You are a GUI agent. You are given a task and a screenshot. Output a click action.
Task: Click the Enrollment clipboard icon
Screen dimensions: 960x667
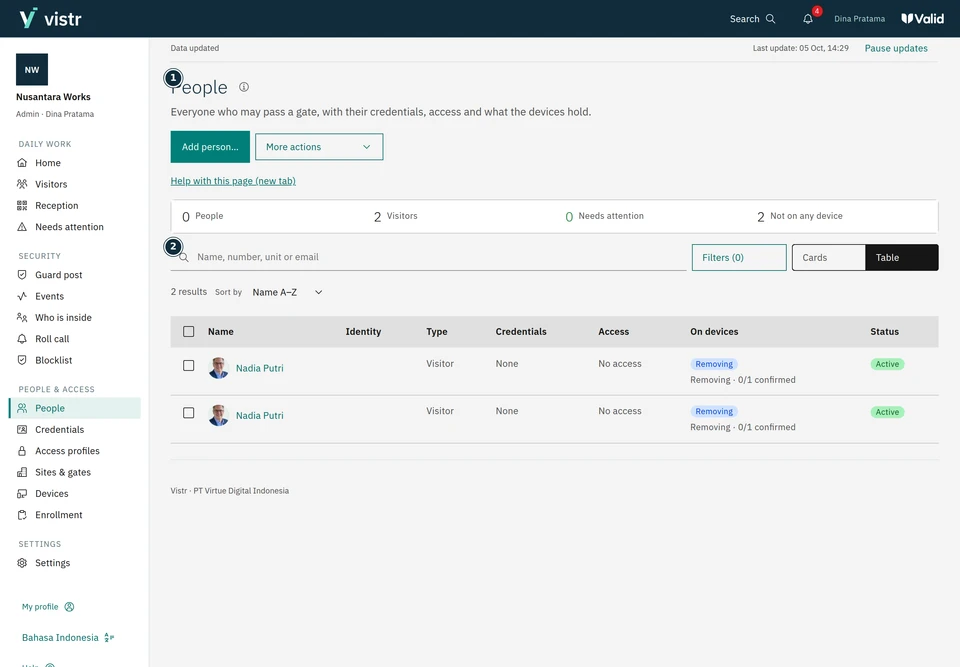(22, 515)
